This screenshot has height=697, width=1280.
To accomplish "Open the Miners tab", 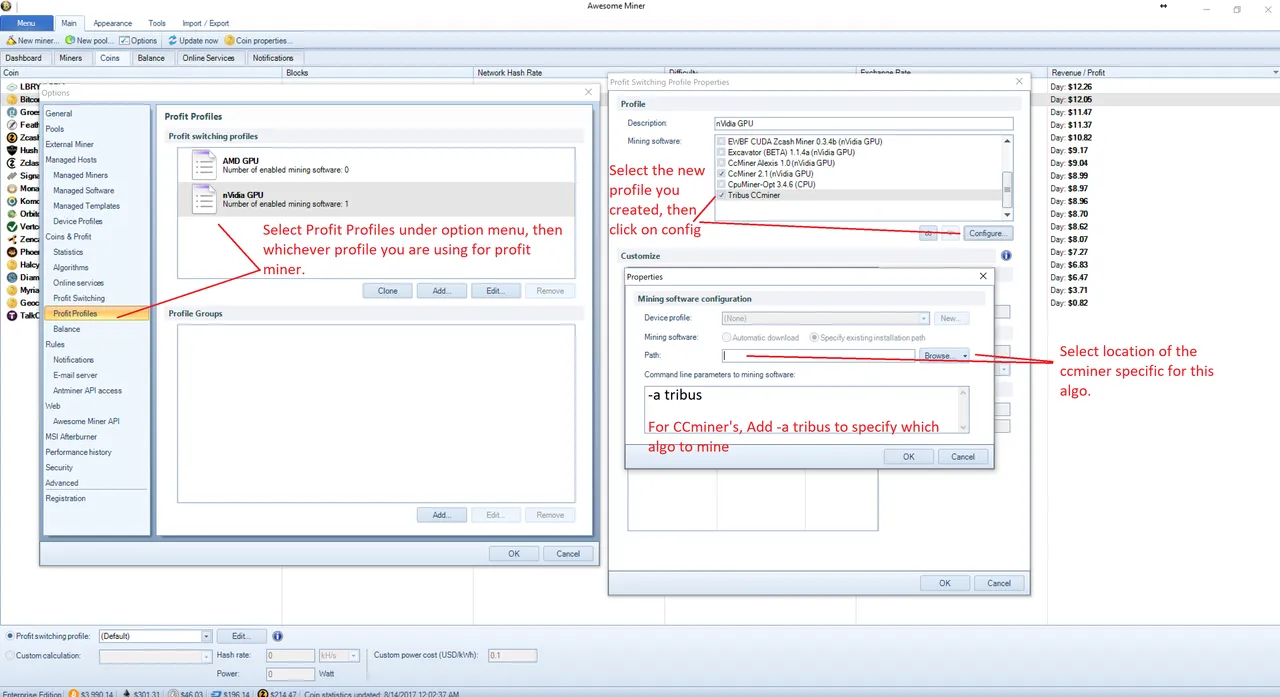I will pyautogui.click(x=71, y=58).
